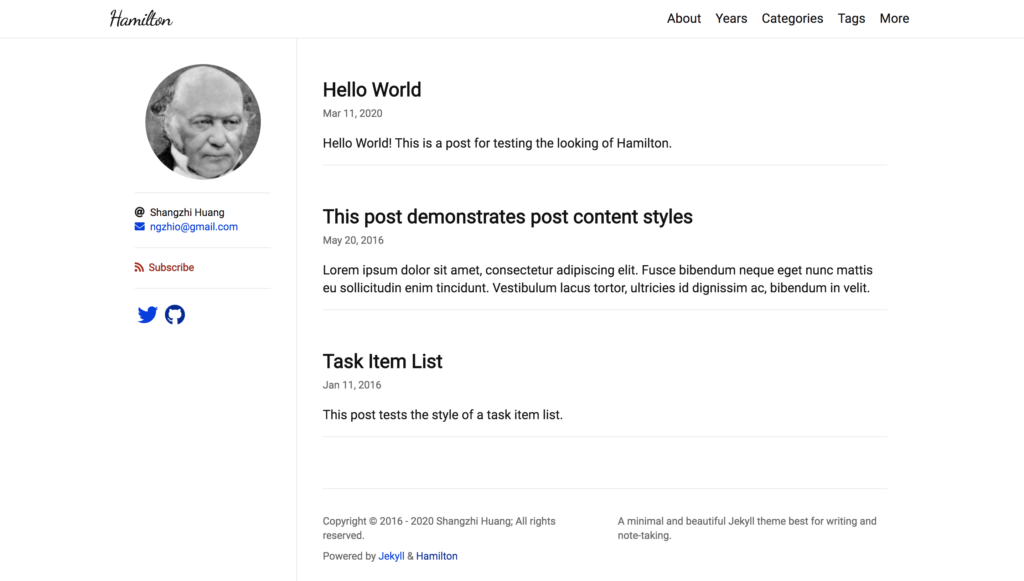This screenshot has height=581, width=1024.
Task: Follow the Hamilton link in footer
Action: click(x=437, y=556)
